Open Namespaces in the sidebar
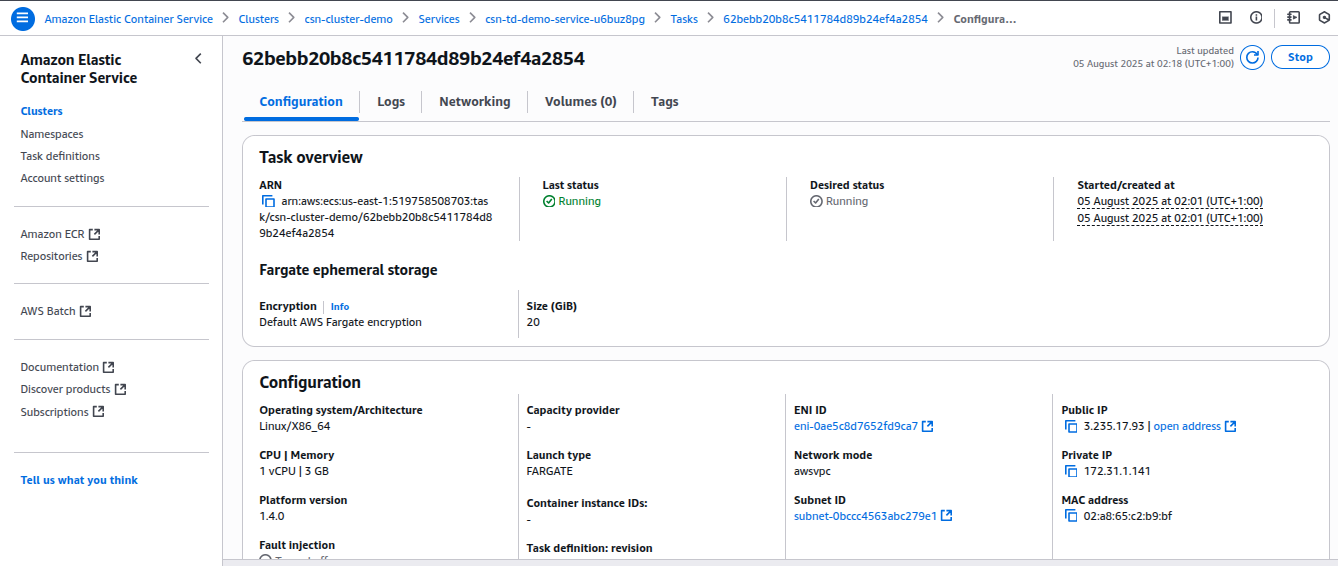Screen dimensions: 1338x566 (52, 134)
